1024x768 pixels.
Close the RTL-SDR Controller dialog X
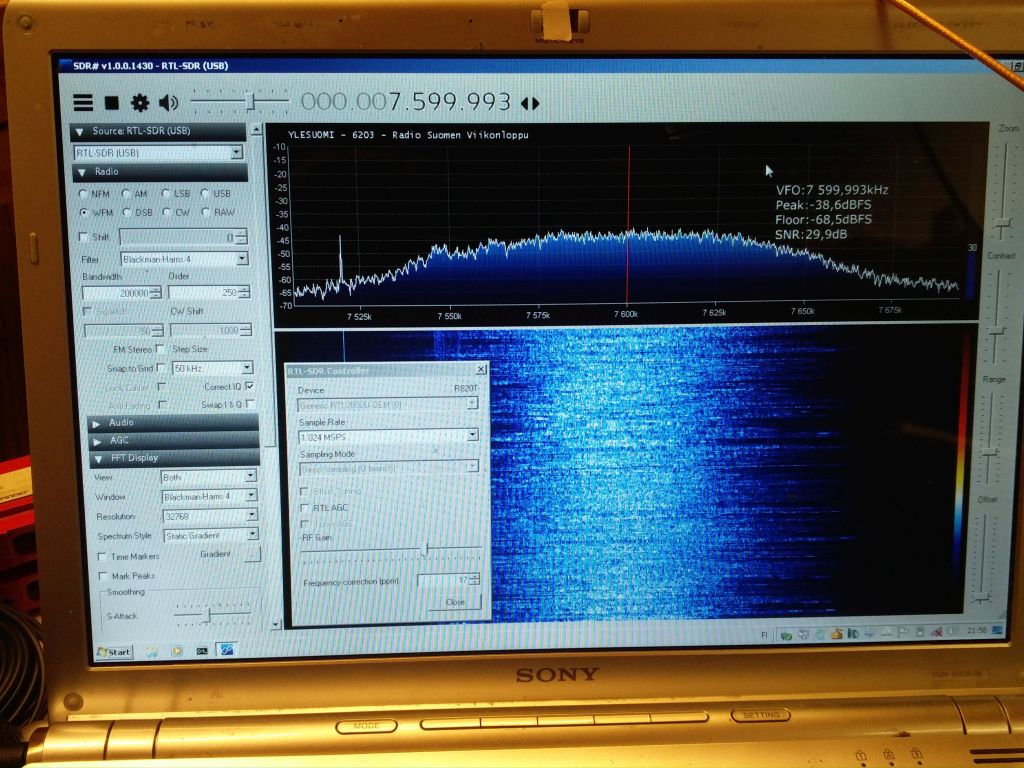(481, 370)
